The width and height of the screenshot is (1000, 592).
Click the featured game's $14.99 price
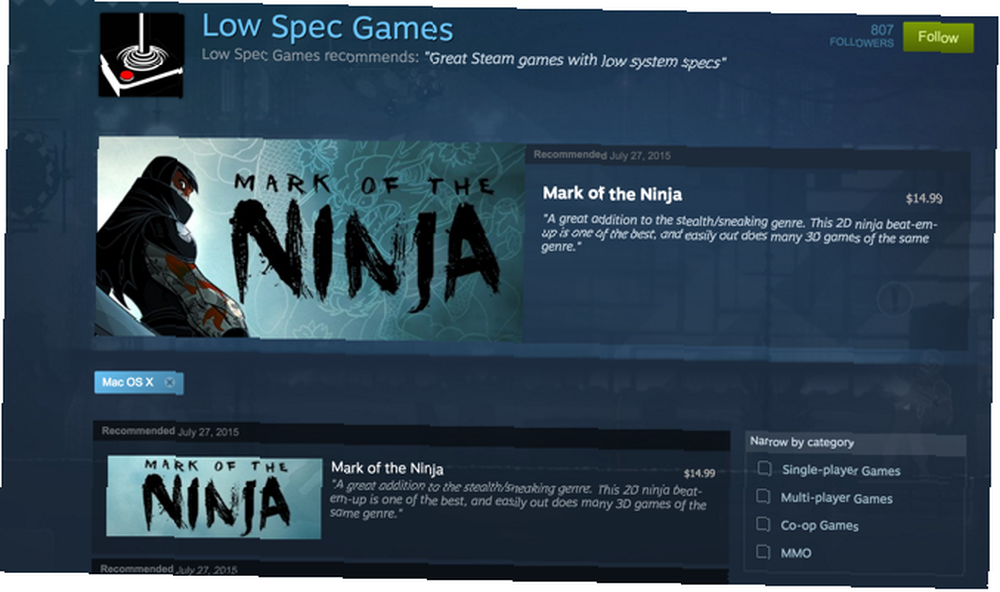924,198
